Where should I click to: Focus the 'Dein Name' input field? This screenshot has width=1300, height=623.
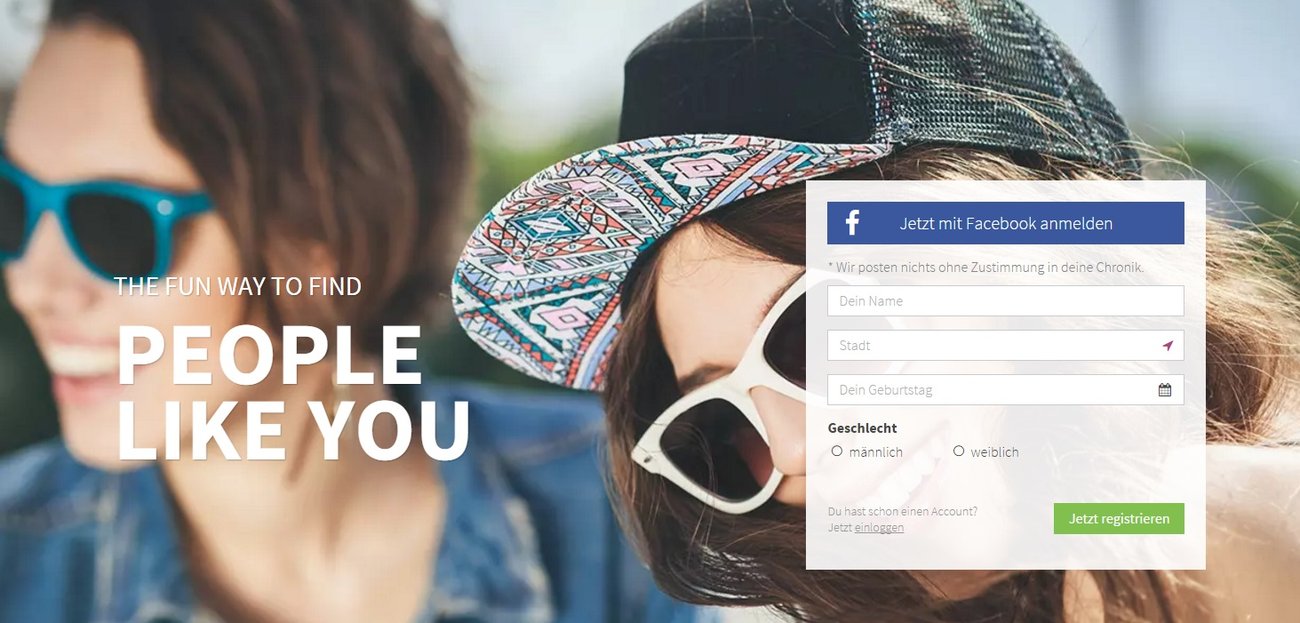point(1005,301)
